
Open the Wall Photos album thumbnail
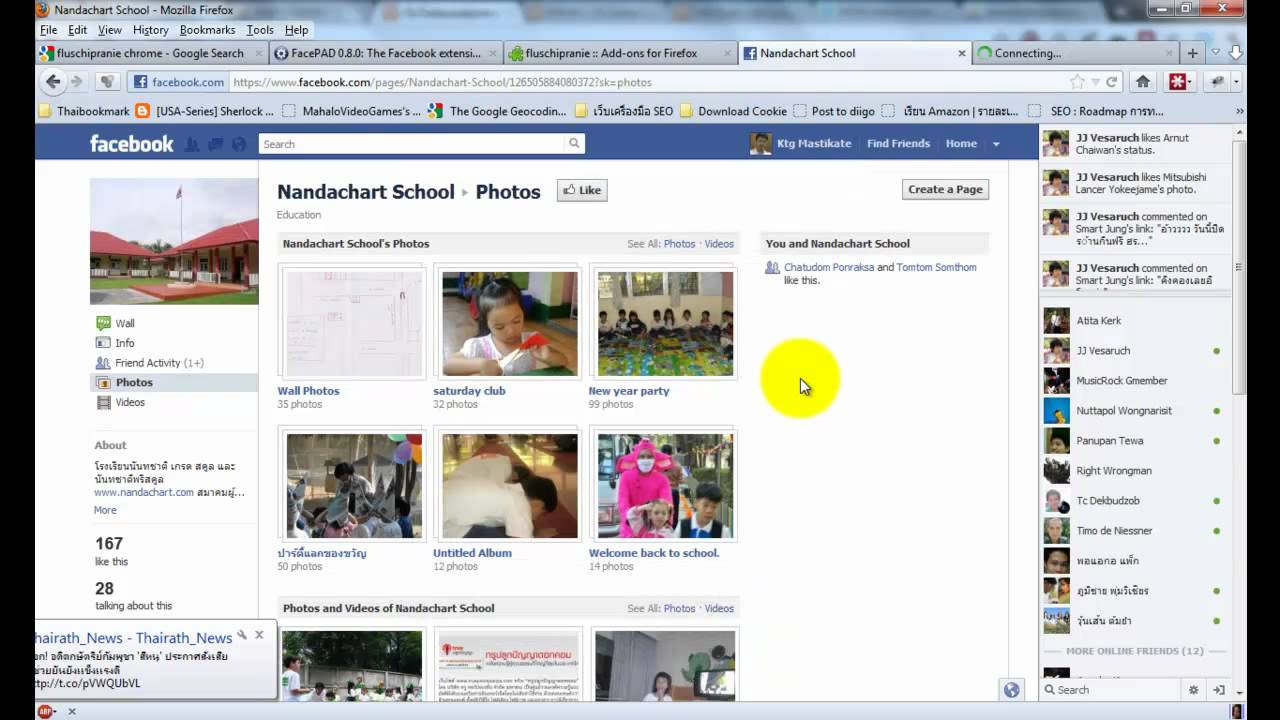click(354, 323)
